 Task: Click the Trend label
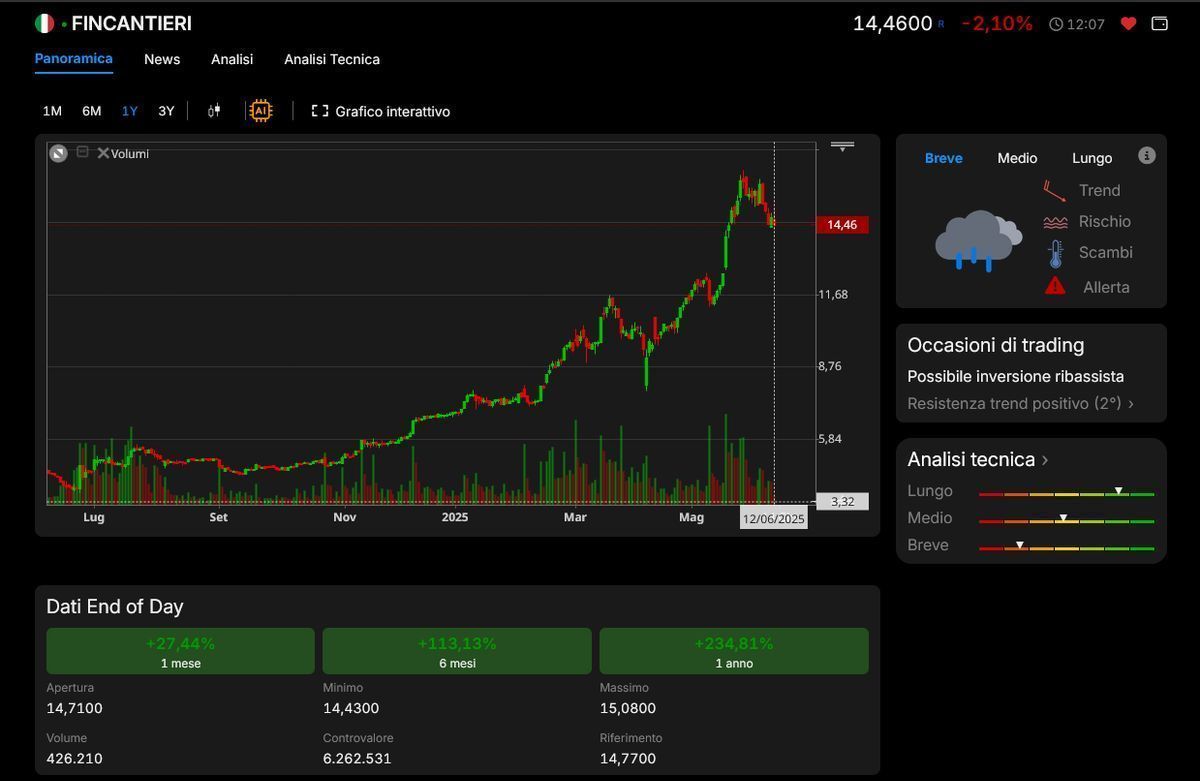[1100, 190]
